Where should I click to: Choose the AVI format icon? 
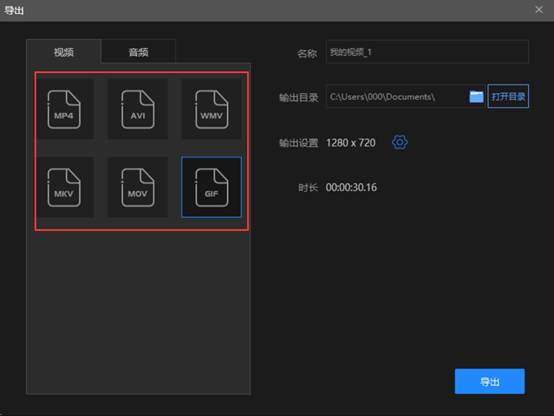pos(138,109)
